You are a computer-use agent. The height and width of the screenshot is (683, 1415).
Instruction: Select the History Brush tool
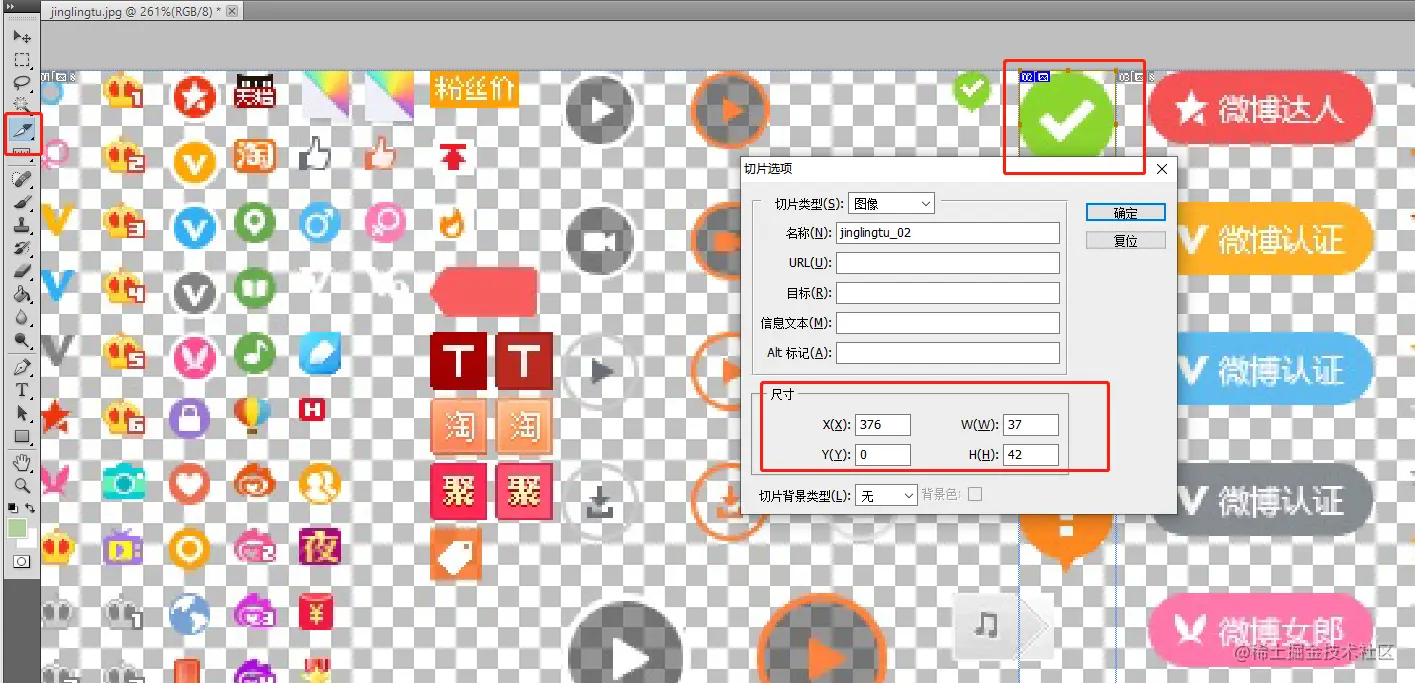(22, 248)
